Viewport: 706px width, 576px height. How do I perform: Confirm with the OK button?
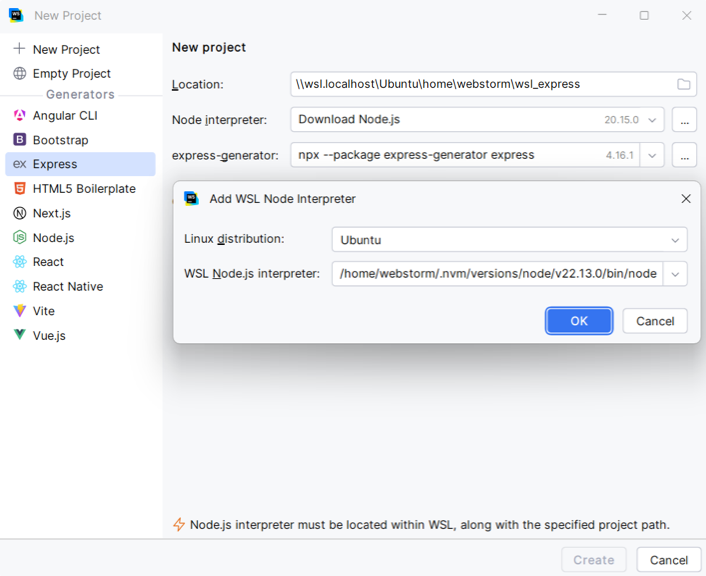coord(579,321)
